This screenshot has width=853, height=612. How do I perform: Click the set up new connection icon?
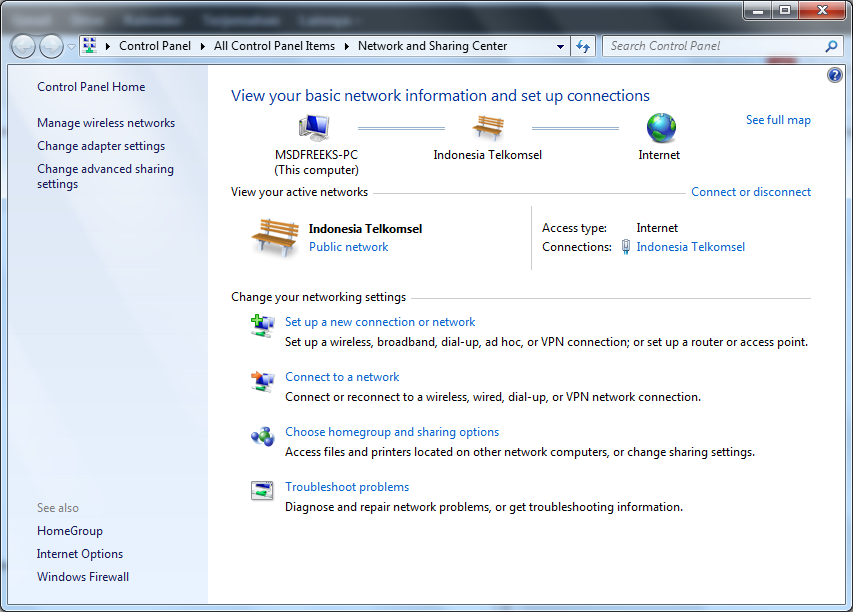point(263,326)
